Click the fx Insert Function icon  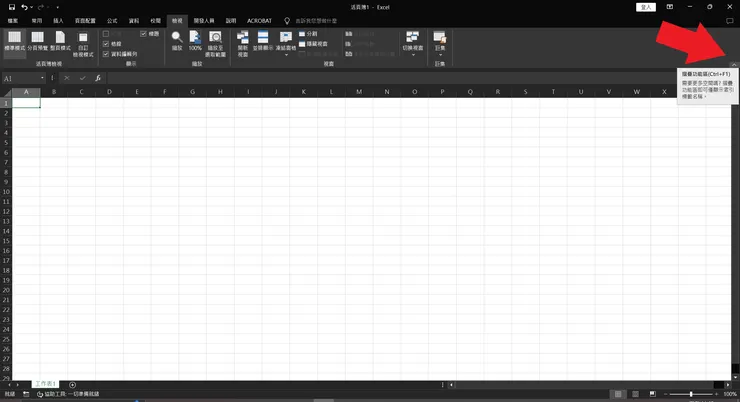(98, 78)
